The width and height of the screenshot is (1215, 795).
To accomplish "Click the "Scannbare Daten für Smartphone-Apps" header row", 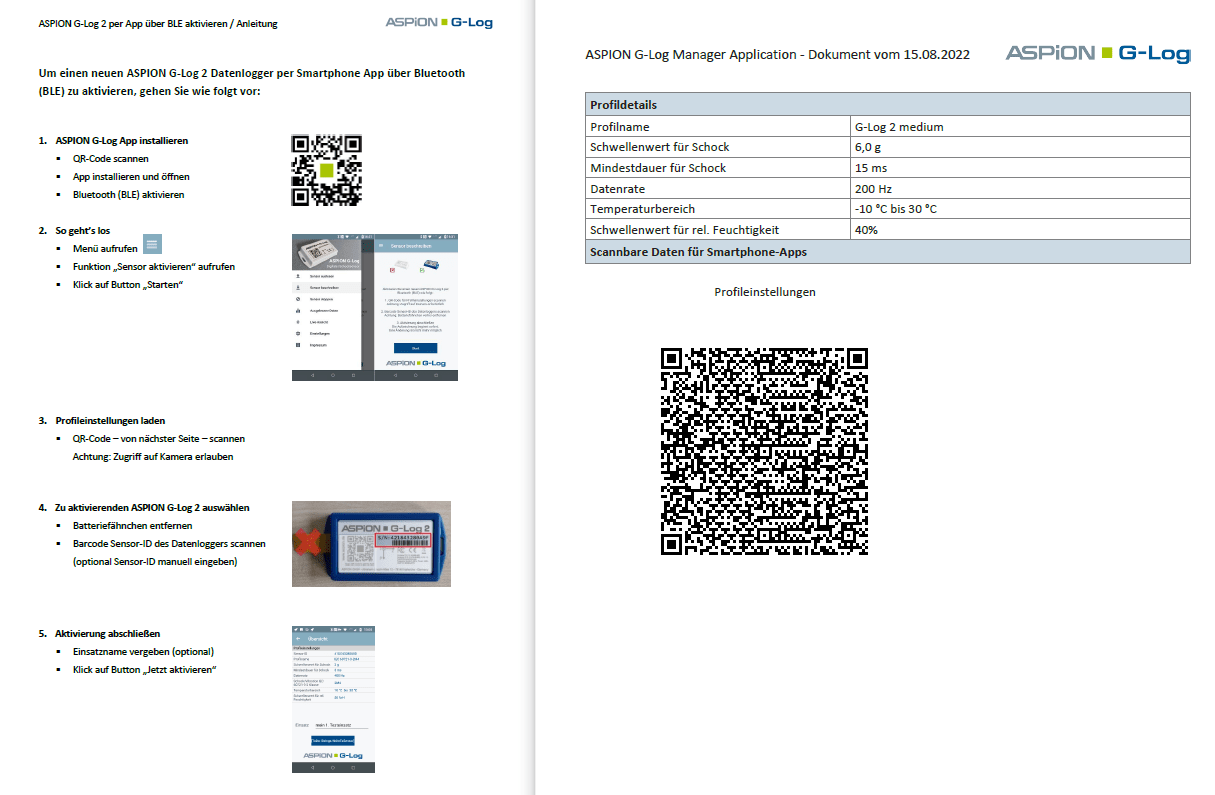I will point(888,252).
